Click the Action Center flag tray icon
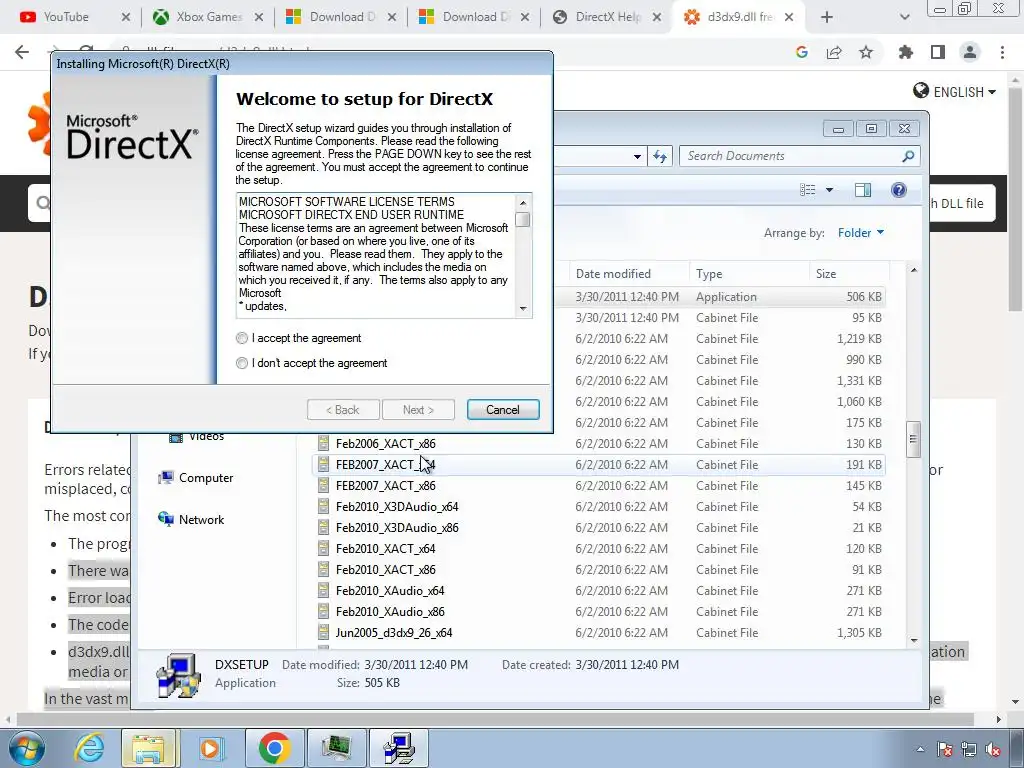1024x768 pixels. (x=944, y=749)
